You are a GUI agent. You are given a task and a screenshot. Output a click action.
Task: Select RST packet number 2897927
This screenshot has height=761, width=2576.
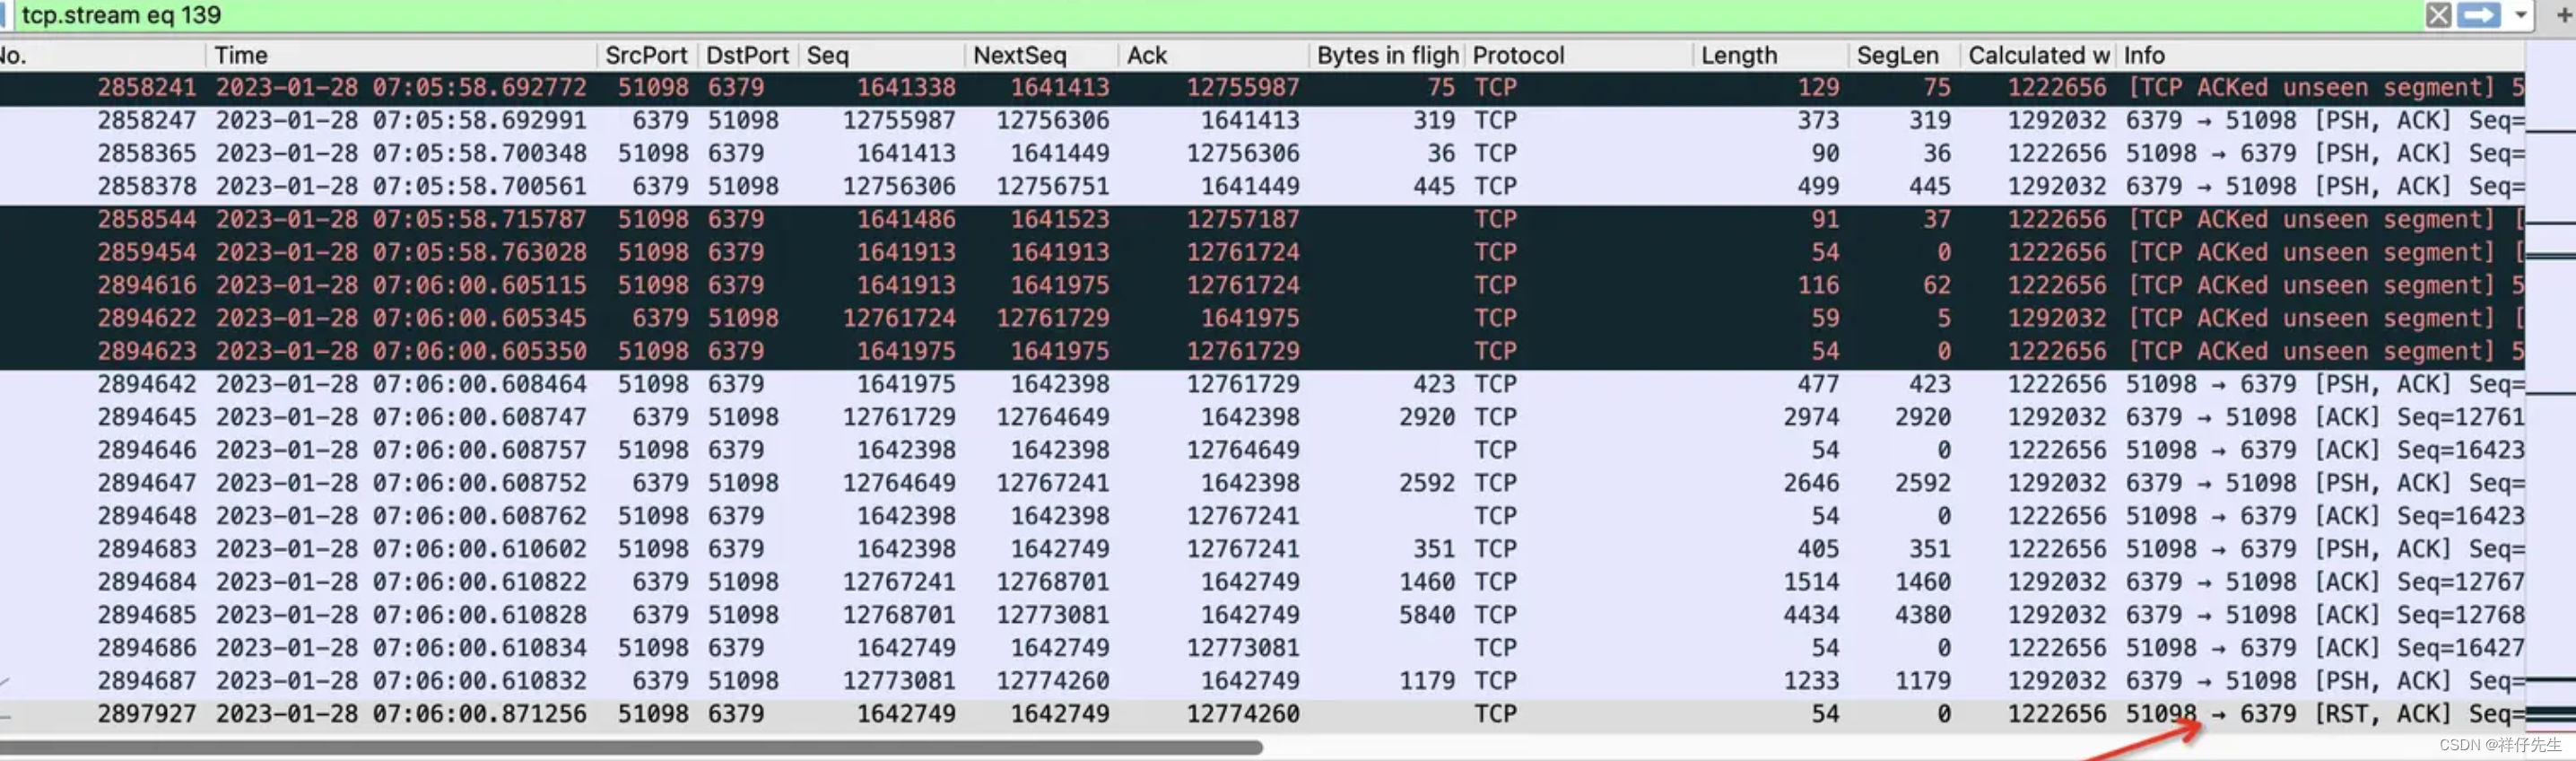1262,715
